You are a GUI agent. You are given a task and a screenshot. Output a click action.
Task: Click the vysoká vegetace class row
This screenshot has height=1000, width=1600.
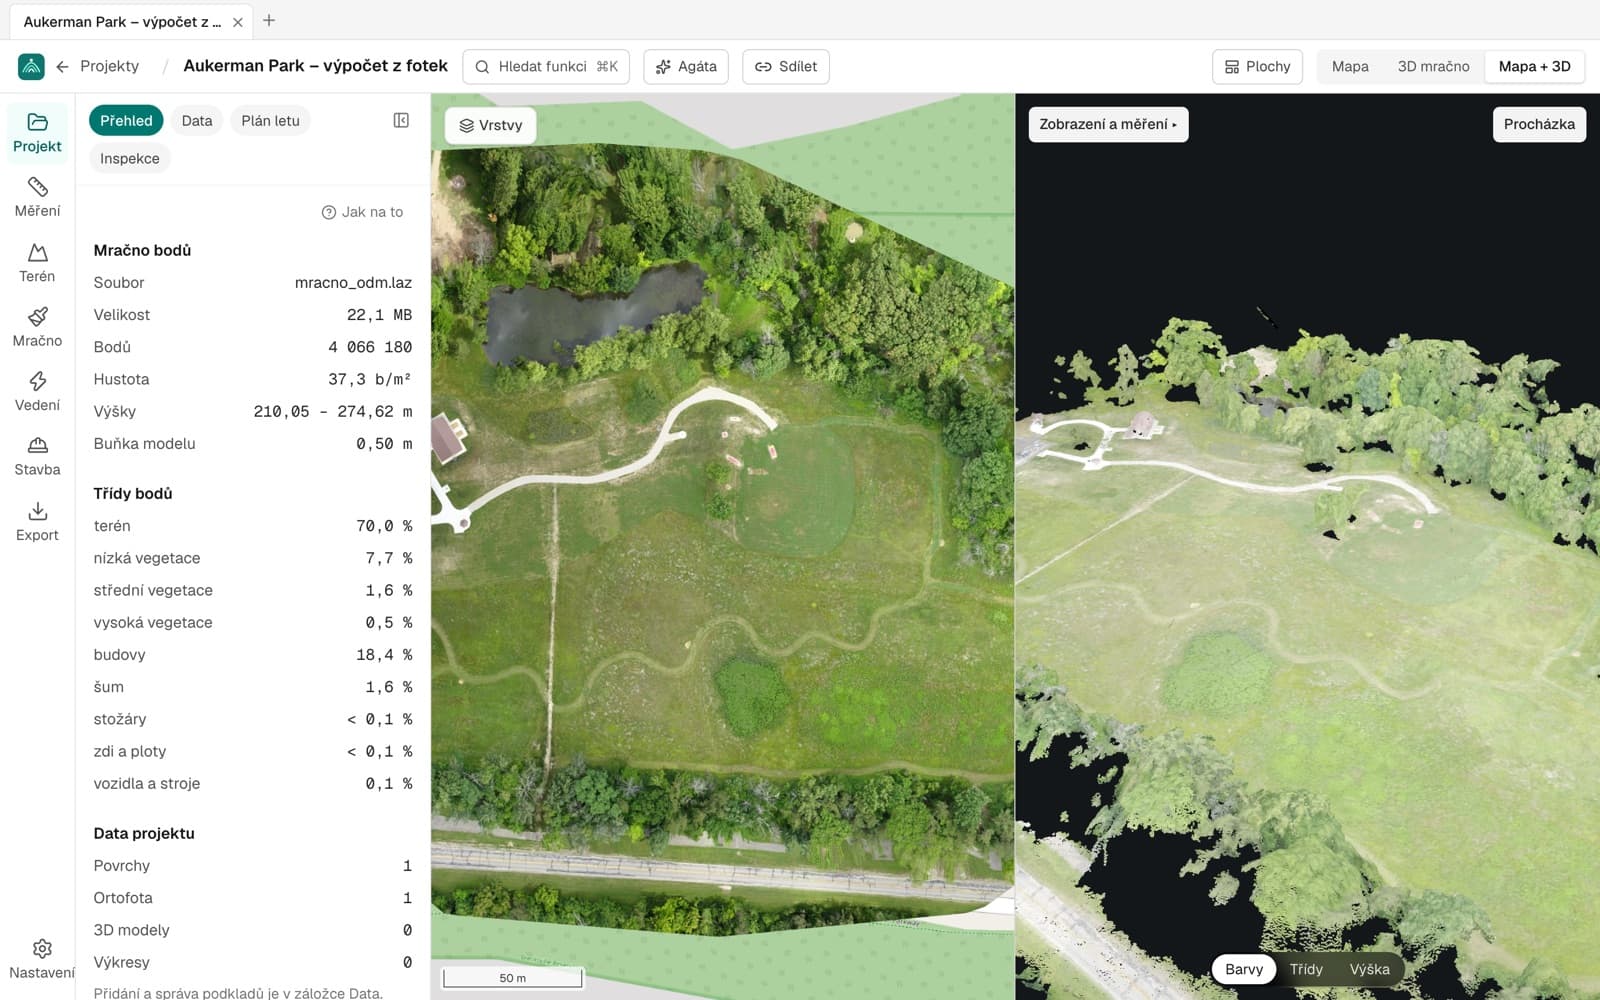(x=253, y=623)
